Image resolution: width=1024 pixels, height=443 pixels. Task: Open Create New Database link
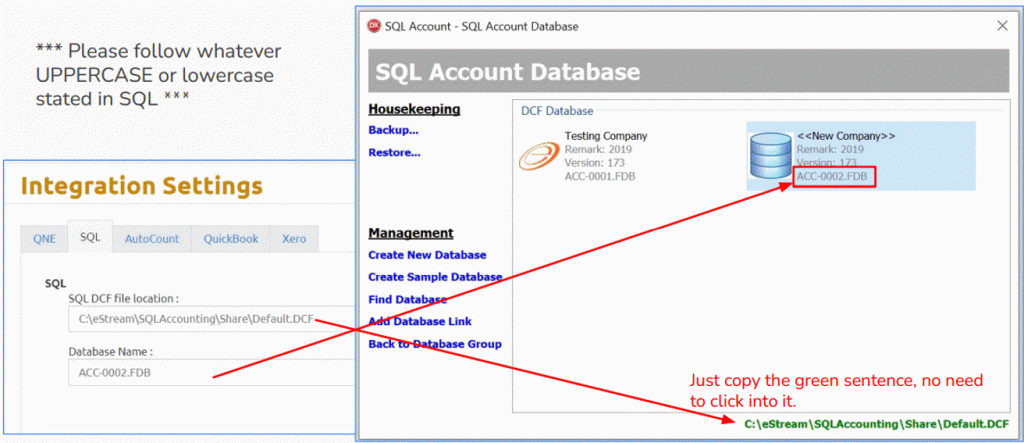427,255
